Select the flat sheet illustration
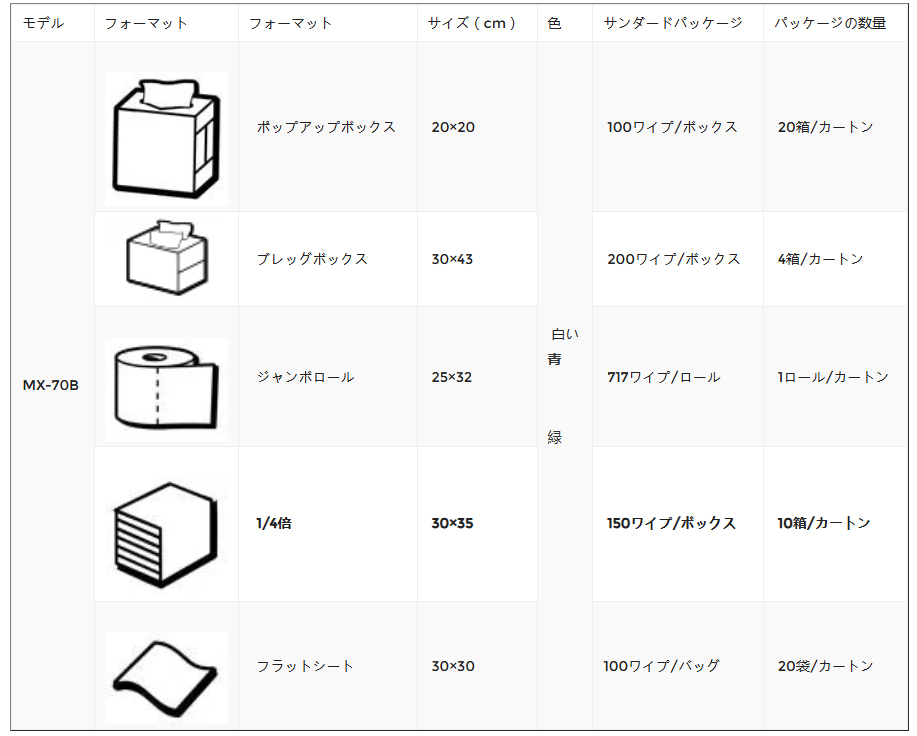This screenshot has width=917, height=736. 166,678
